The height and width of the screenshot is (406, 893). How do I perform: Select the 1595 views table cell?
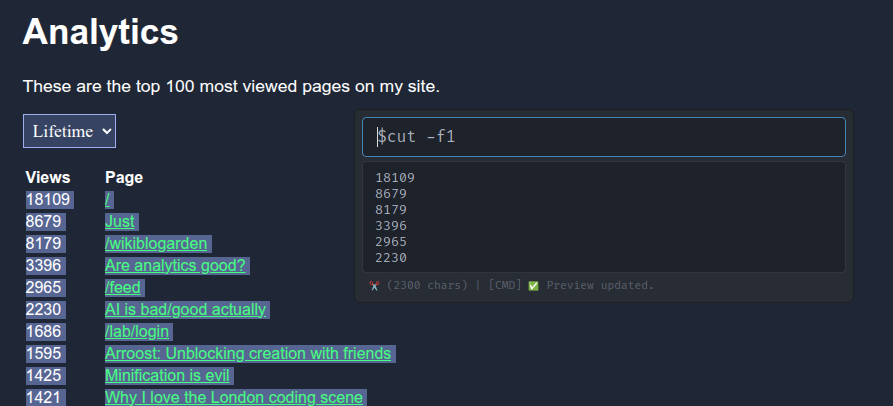(x=43, y=354)
